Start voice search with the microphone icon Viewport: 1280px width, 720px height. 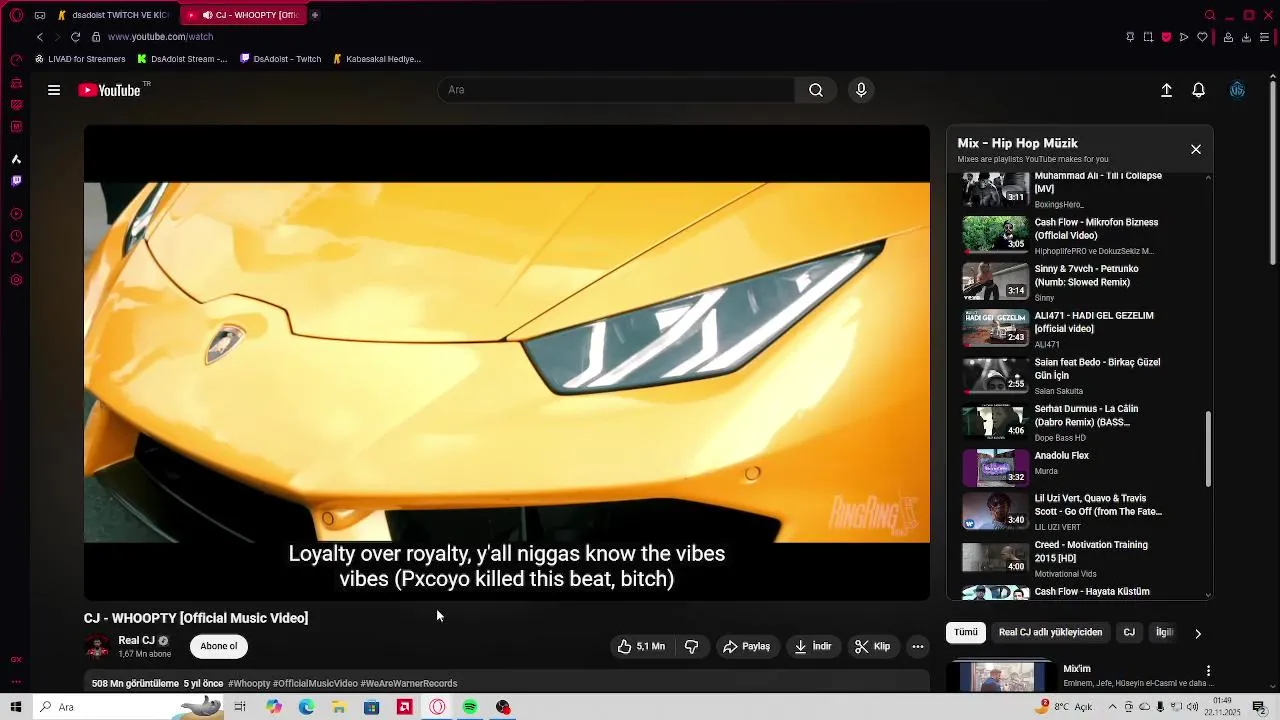click(x=861, y=90)
